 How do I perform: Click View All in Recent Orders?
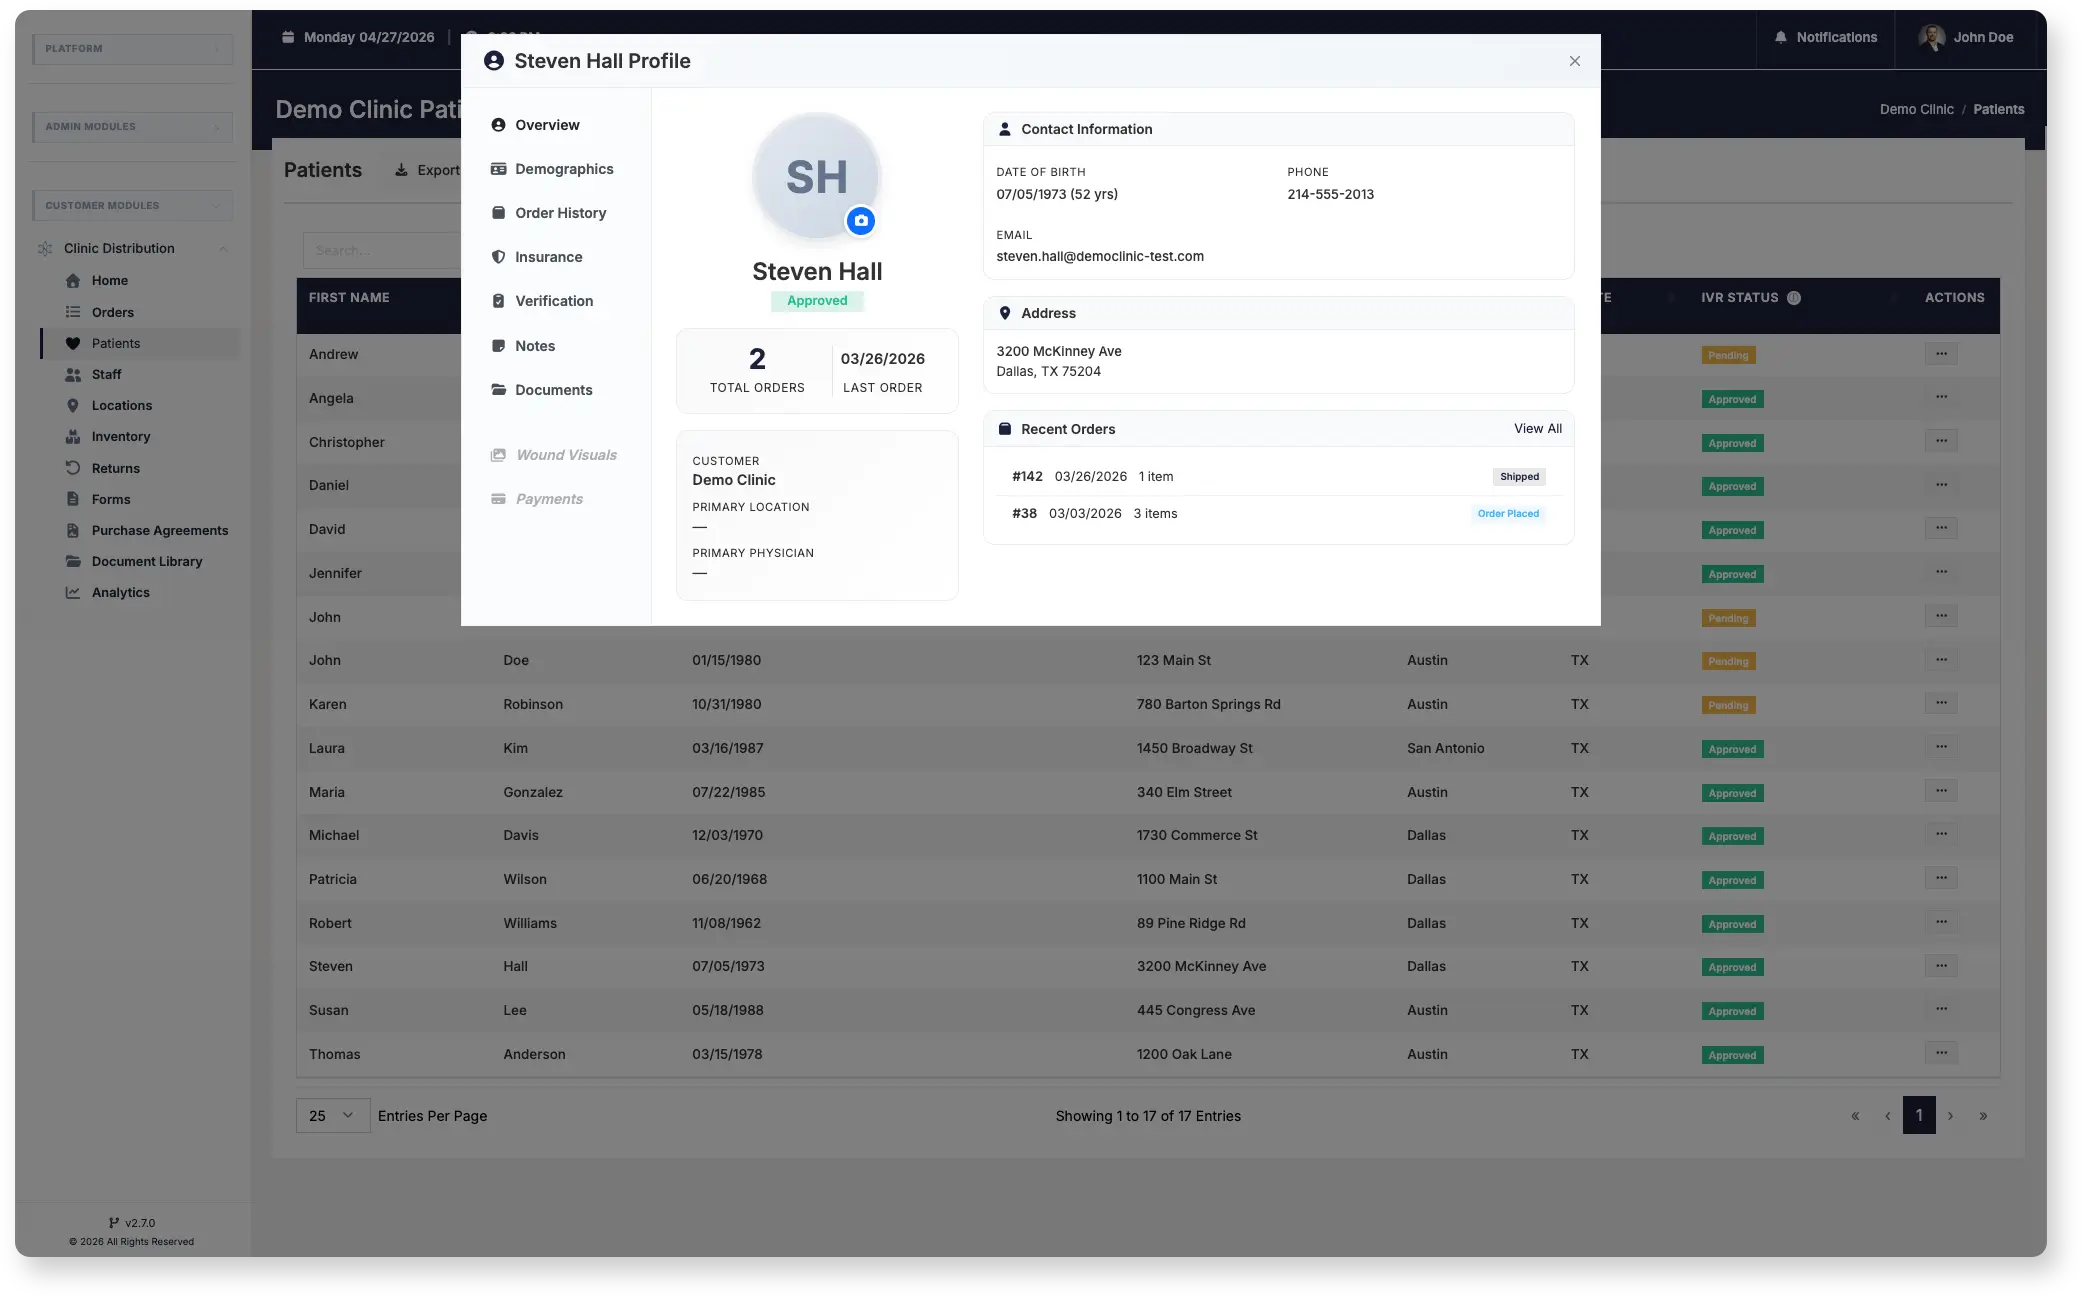pyautogui.click(x=1537, y=429)
